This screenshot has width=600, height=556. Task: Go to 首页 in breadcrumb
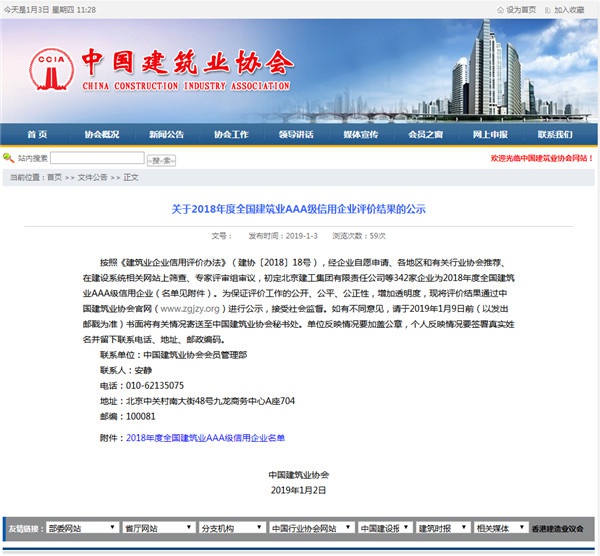54,177
